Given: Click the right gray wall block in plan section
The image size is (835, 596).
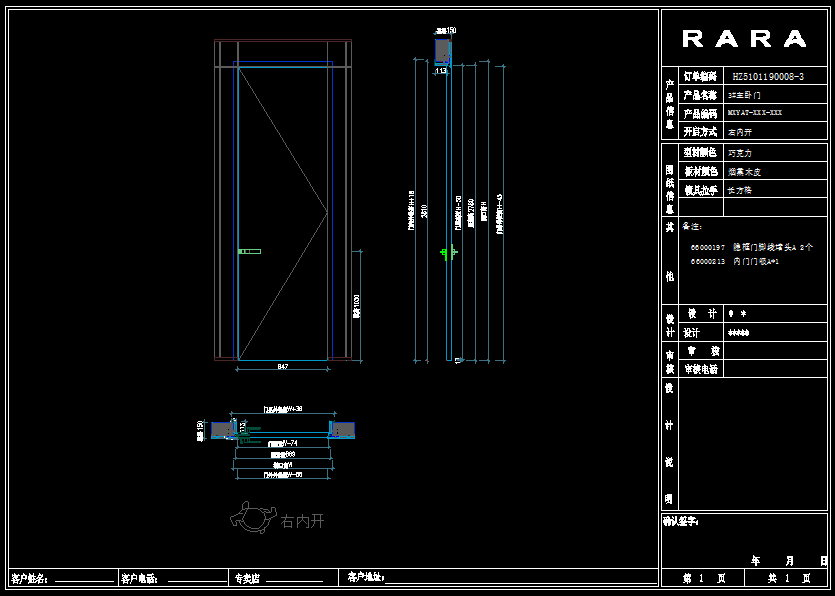Looking at the screenshot, I should (x=344, y=429).
